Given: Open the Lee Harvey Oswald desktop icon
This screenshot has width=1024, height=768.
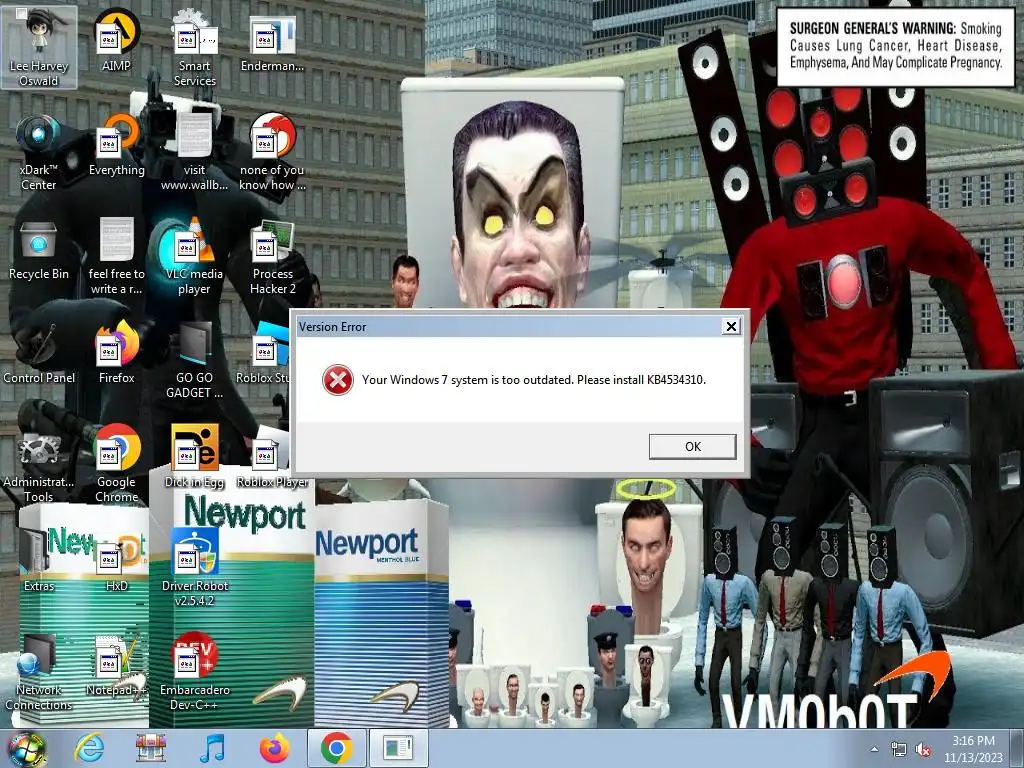Looking at the screenshot, I should 39,47.
